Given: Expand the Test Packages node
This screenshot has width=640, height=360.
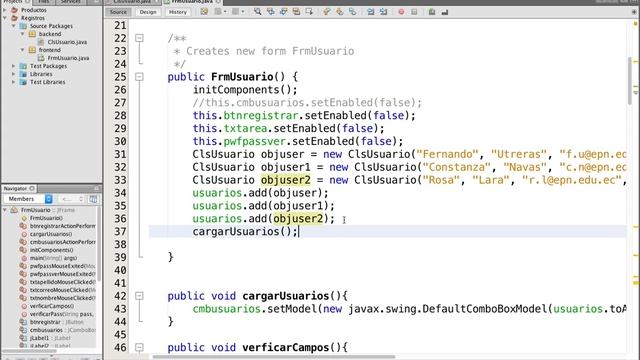Looking at the screenshot, I should [13, 66].
